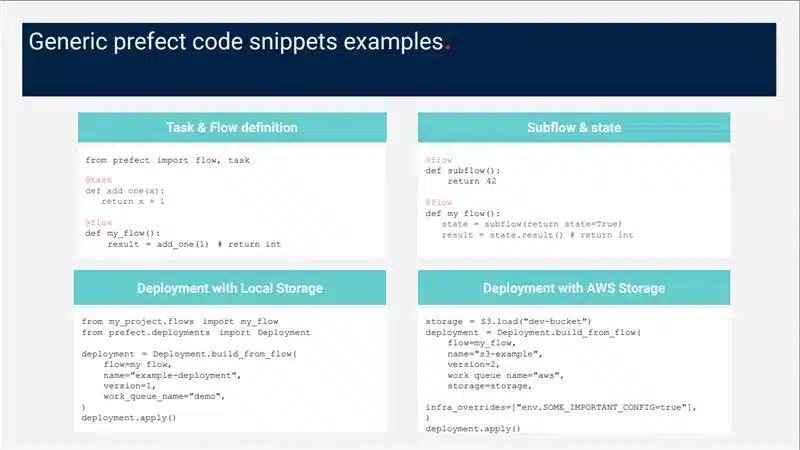Click the 'storage = S3.load("dev-bucket")' line

[x=509, y=321]
